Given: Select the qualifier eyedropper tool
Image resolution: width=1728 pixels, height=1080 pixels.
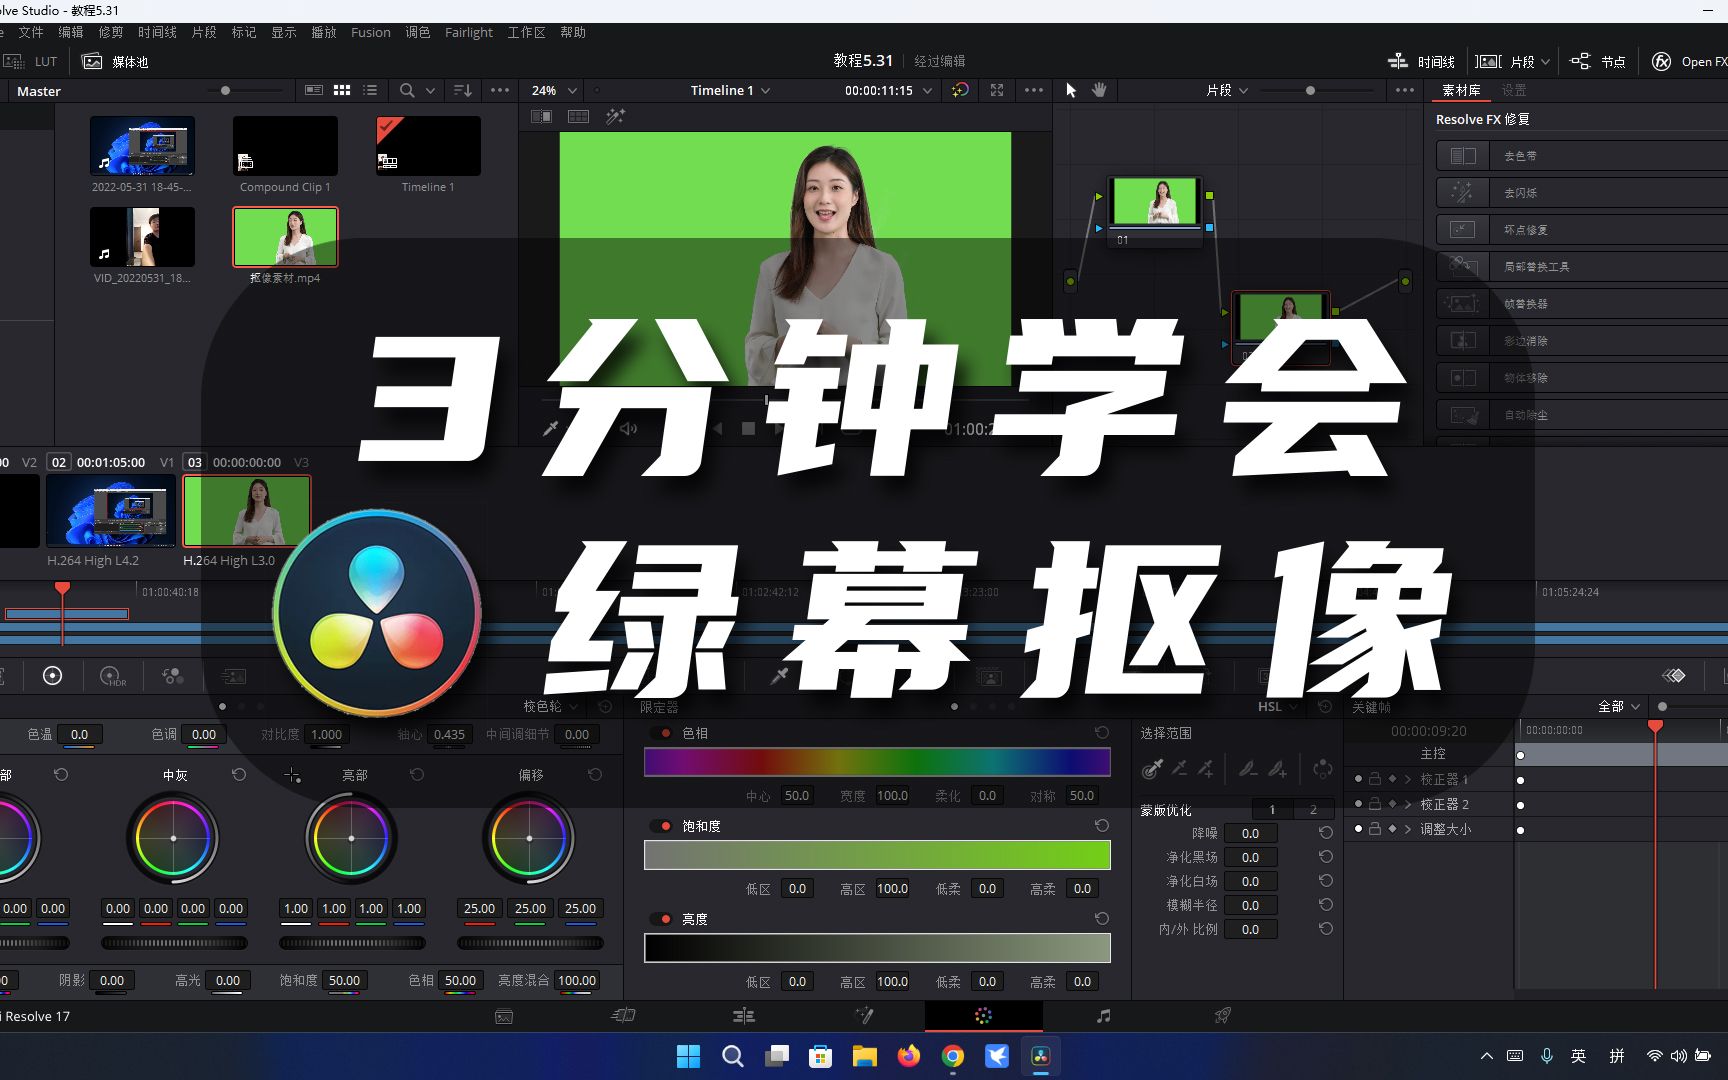Looking at the screenshot, I should [x=1152, y=769].
